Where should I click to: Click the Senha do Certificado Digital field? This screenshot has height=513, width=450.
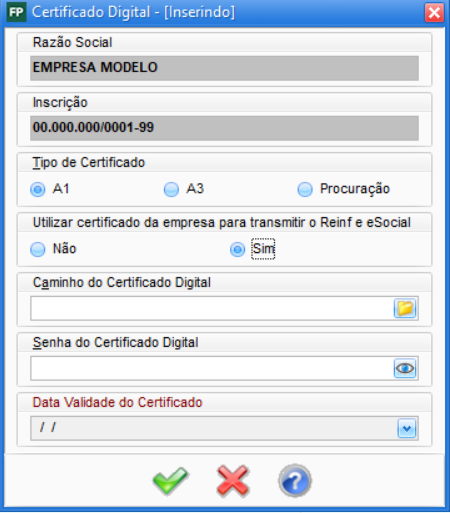(212, 368)
